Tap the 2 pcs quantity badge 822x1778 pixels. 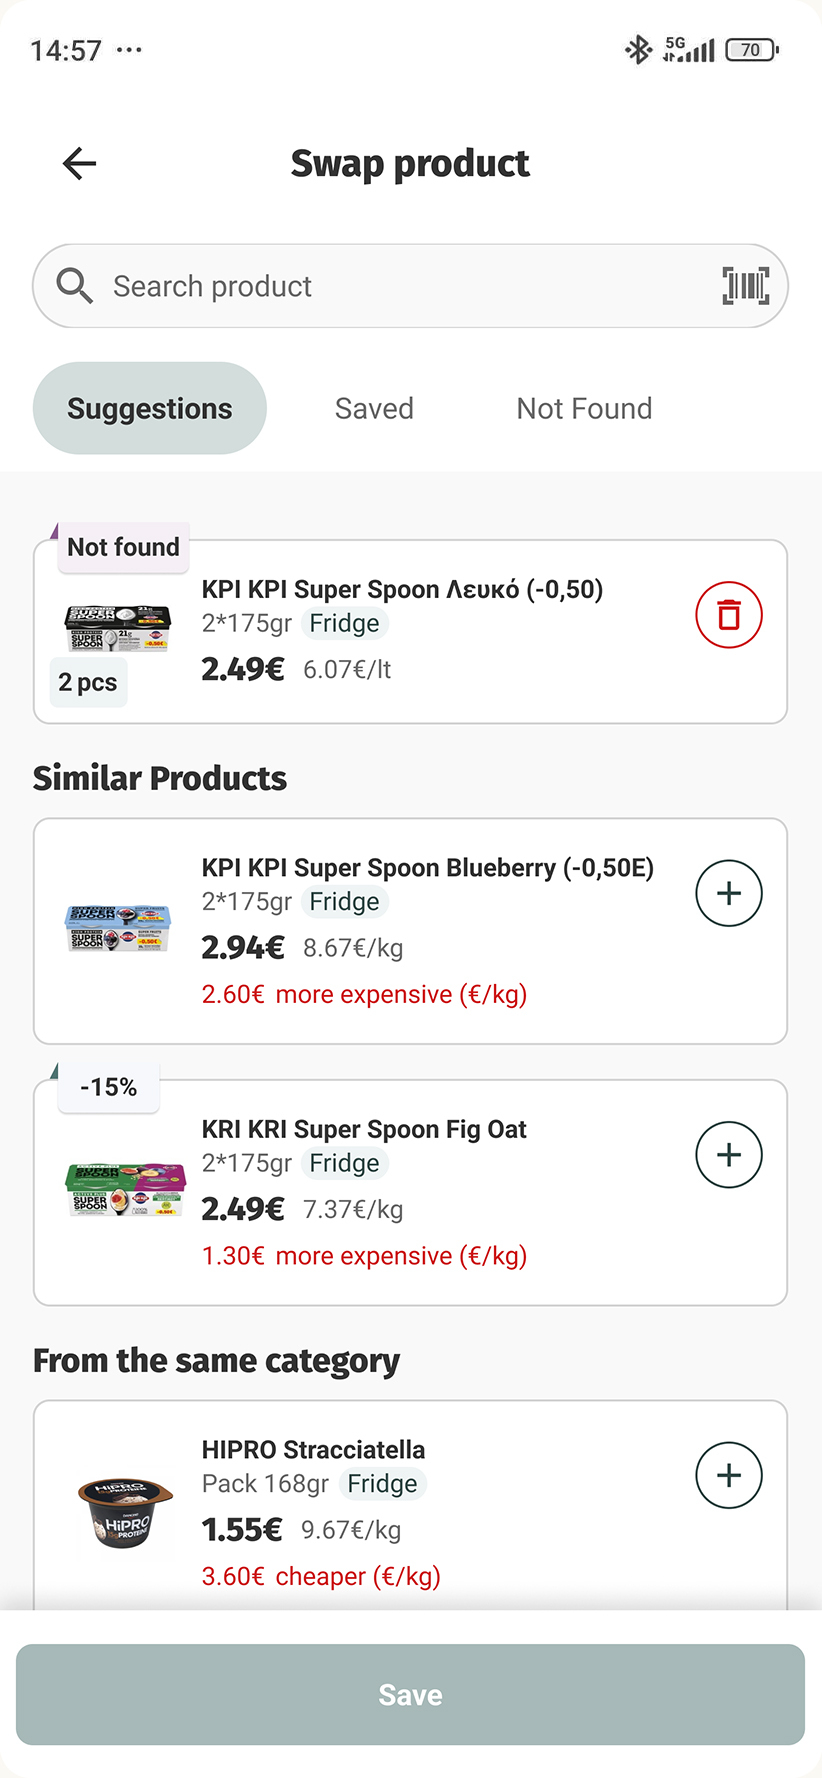88,682
